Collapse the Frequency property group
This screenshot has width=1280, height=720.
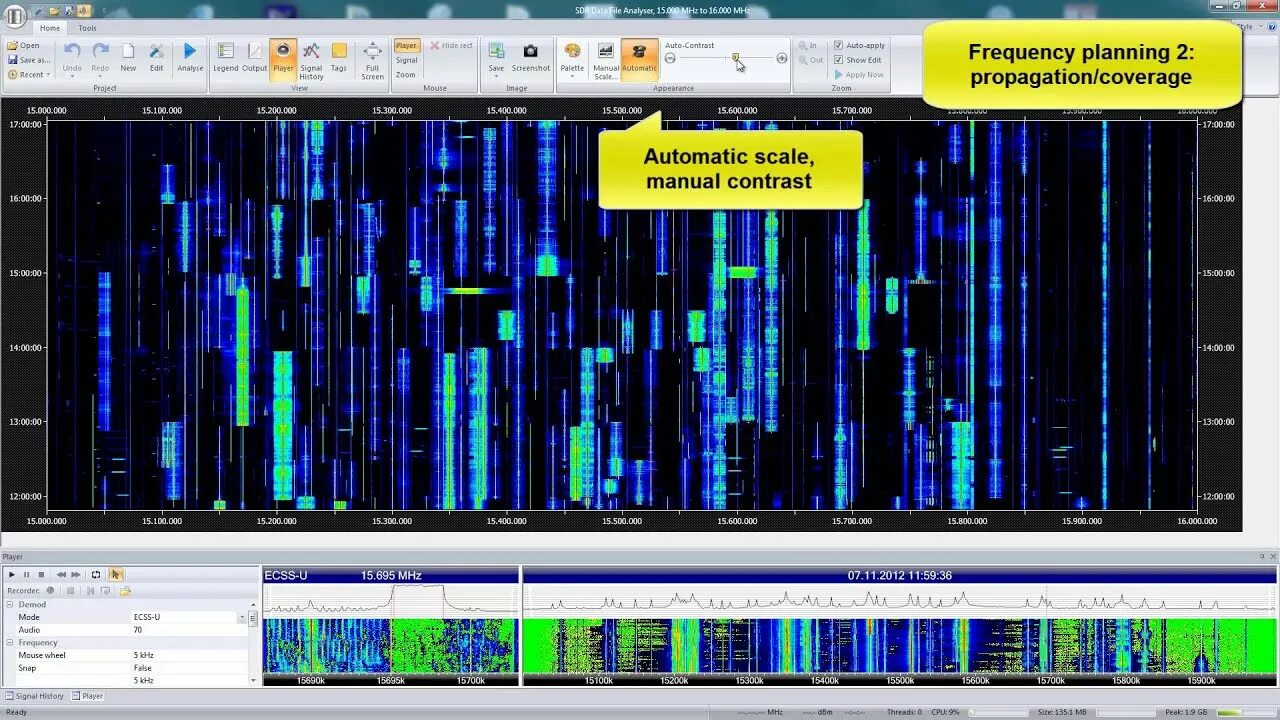click(10, 642)
